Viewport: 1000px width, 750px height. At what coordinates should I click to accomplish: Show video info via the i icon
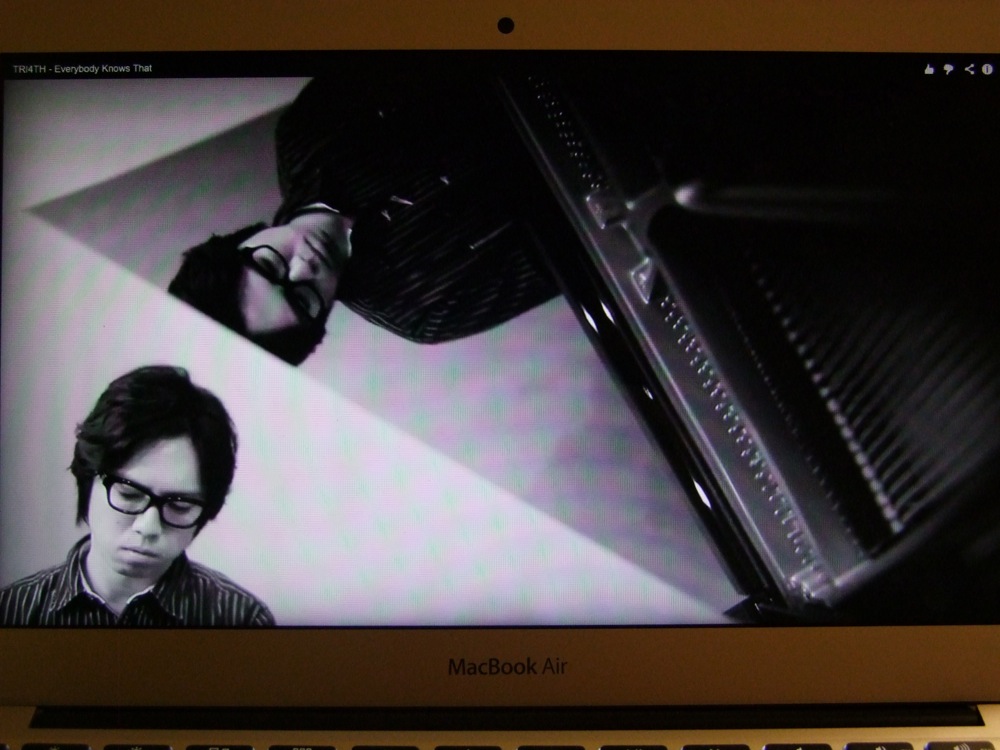[x=987, y=69]
